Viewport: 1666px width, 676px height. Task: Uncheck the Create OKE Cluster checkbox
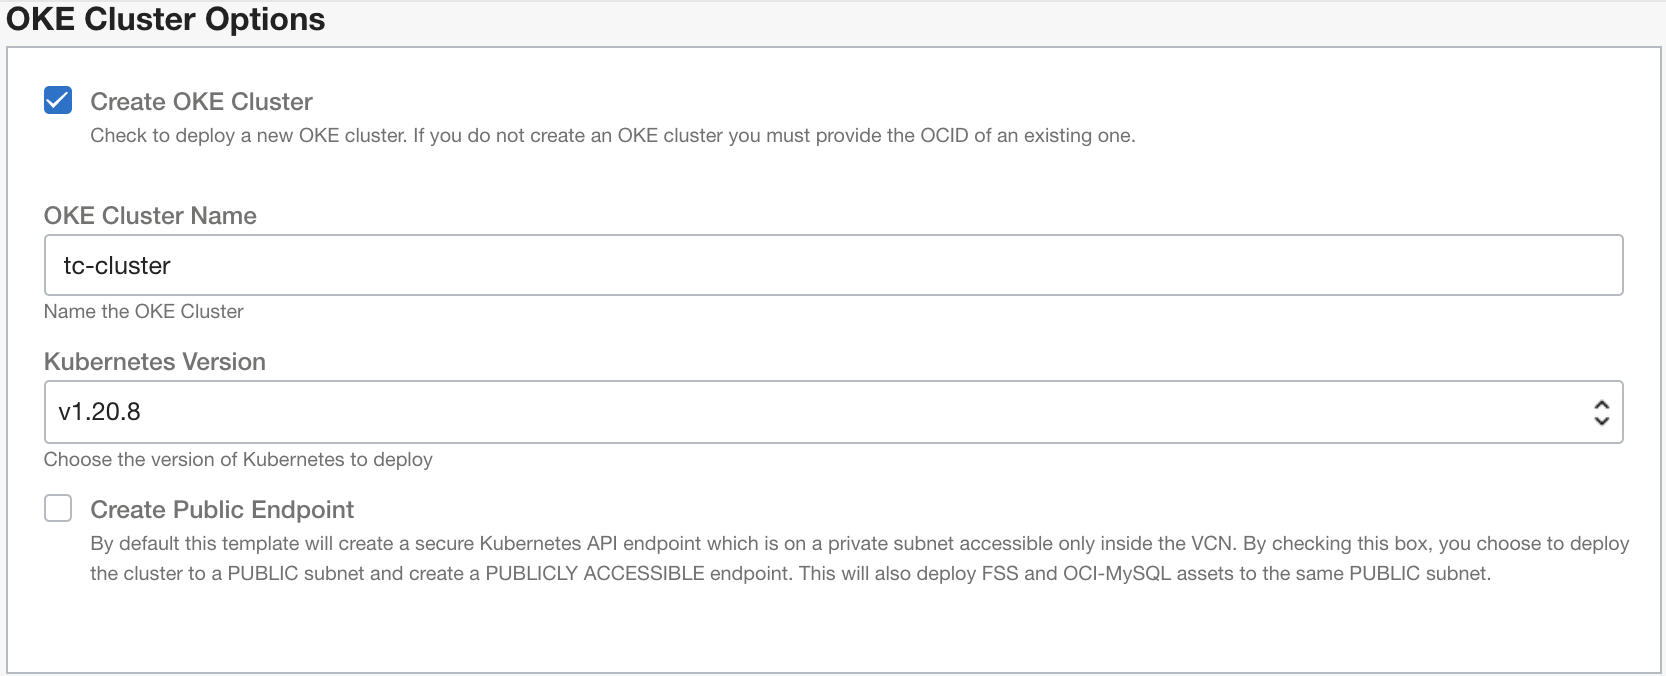click(58, 100)
